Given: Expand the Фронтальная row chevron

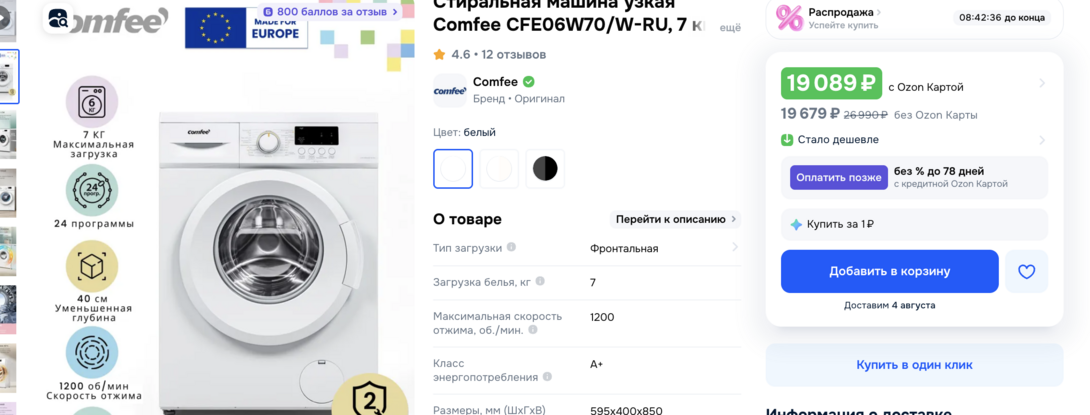Looking at the screenshot, I should click(x=735, y=247).
